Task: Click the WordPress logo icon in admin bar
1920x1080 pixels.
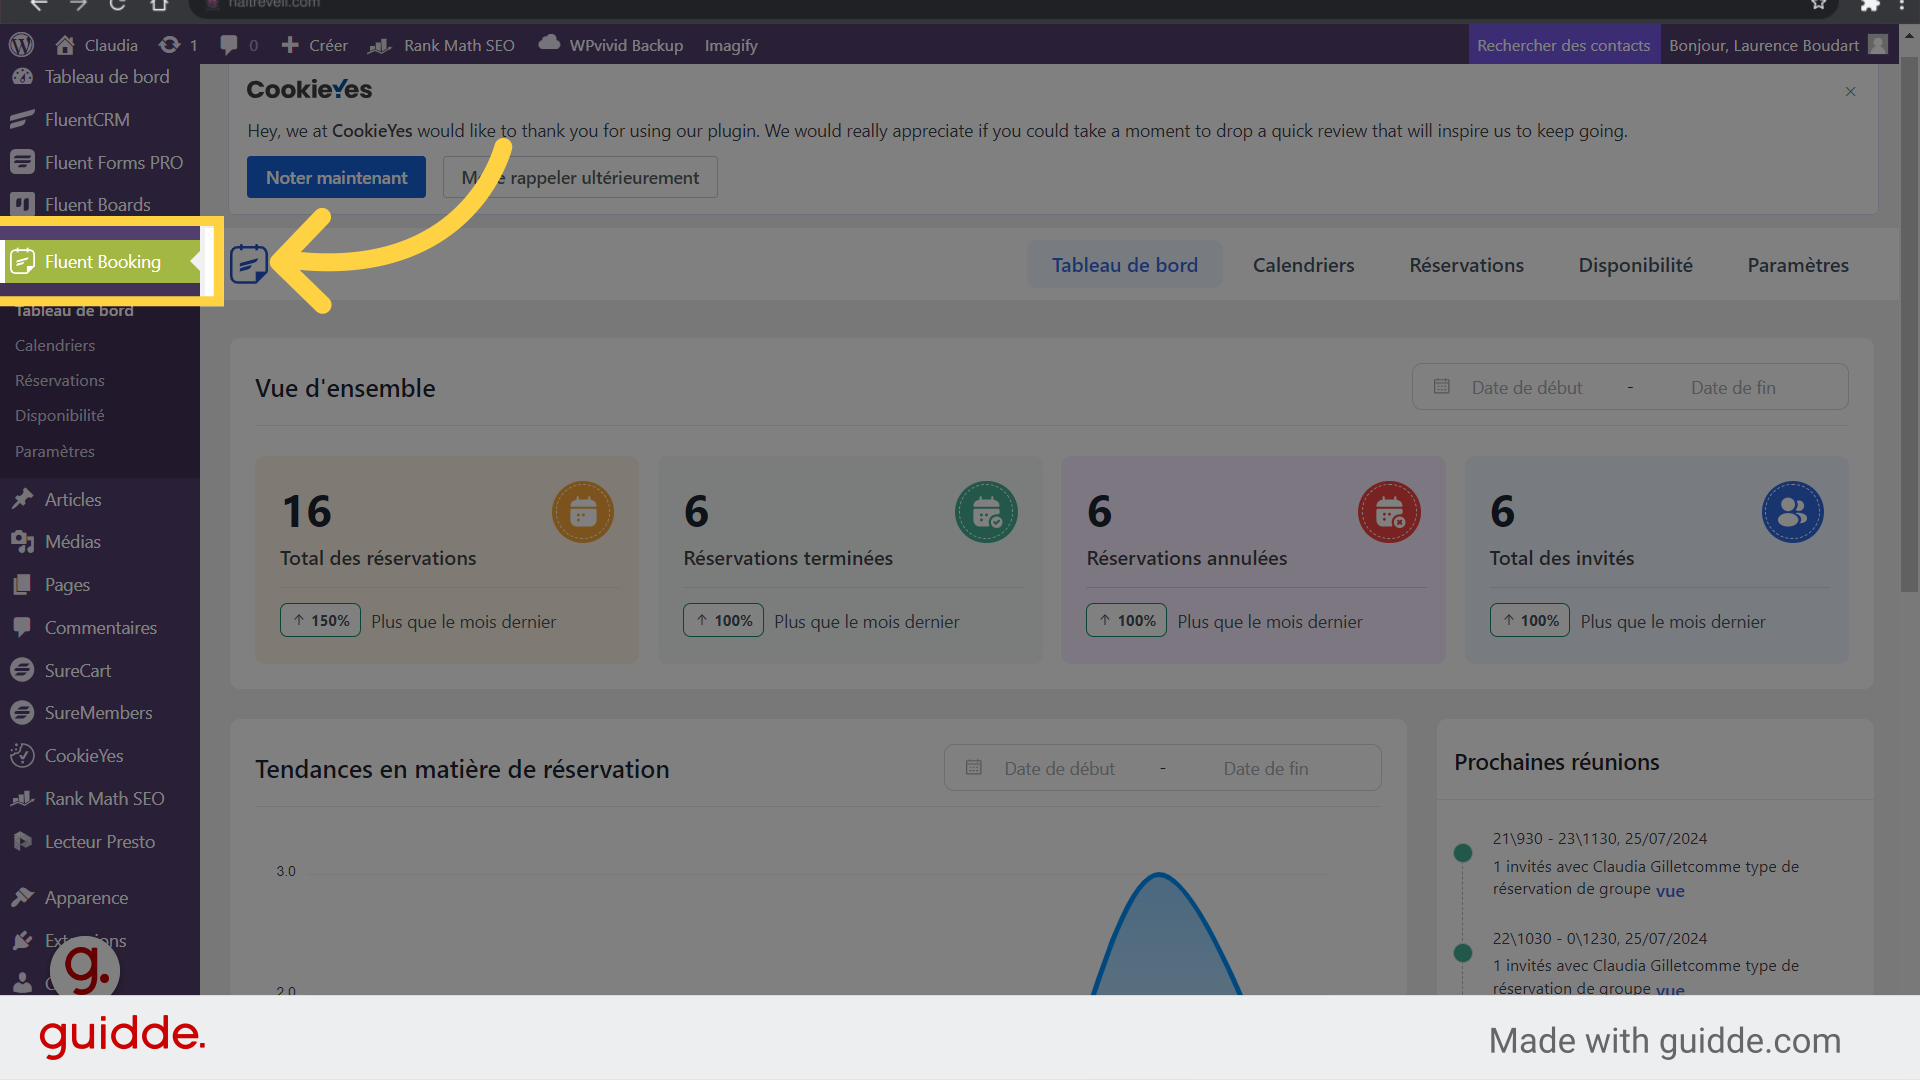Action: pyautogui.click(x=21, y=45)
